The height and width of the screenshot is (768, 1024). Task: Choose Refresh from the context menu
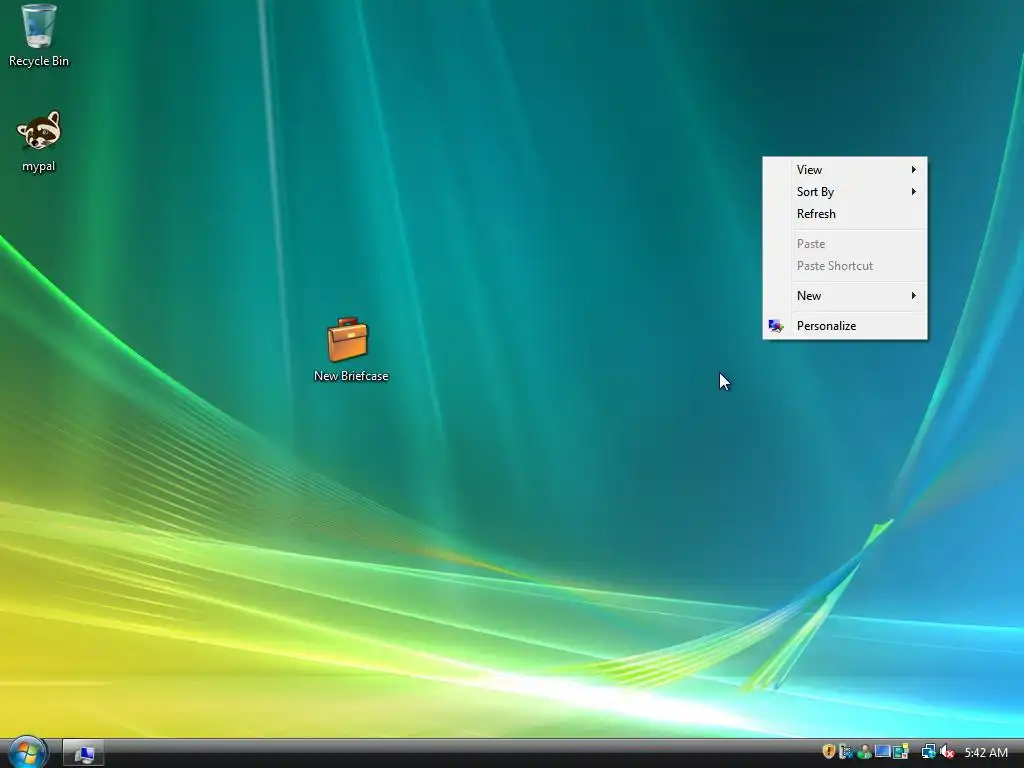point(845,214)
